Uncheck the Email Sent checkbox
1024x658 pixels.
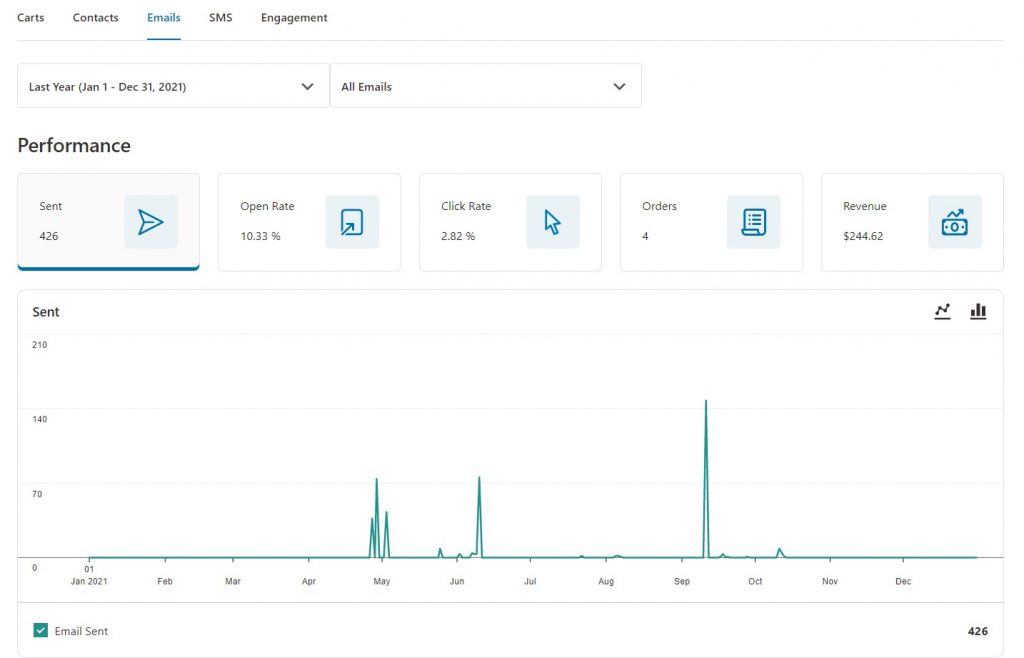coord(40,631)
